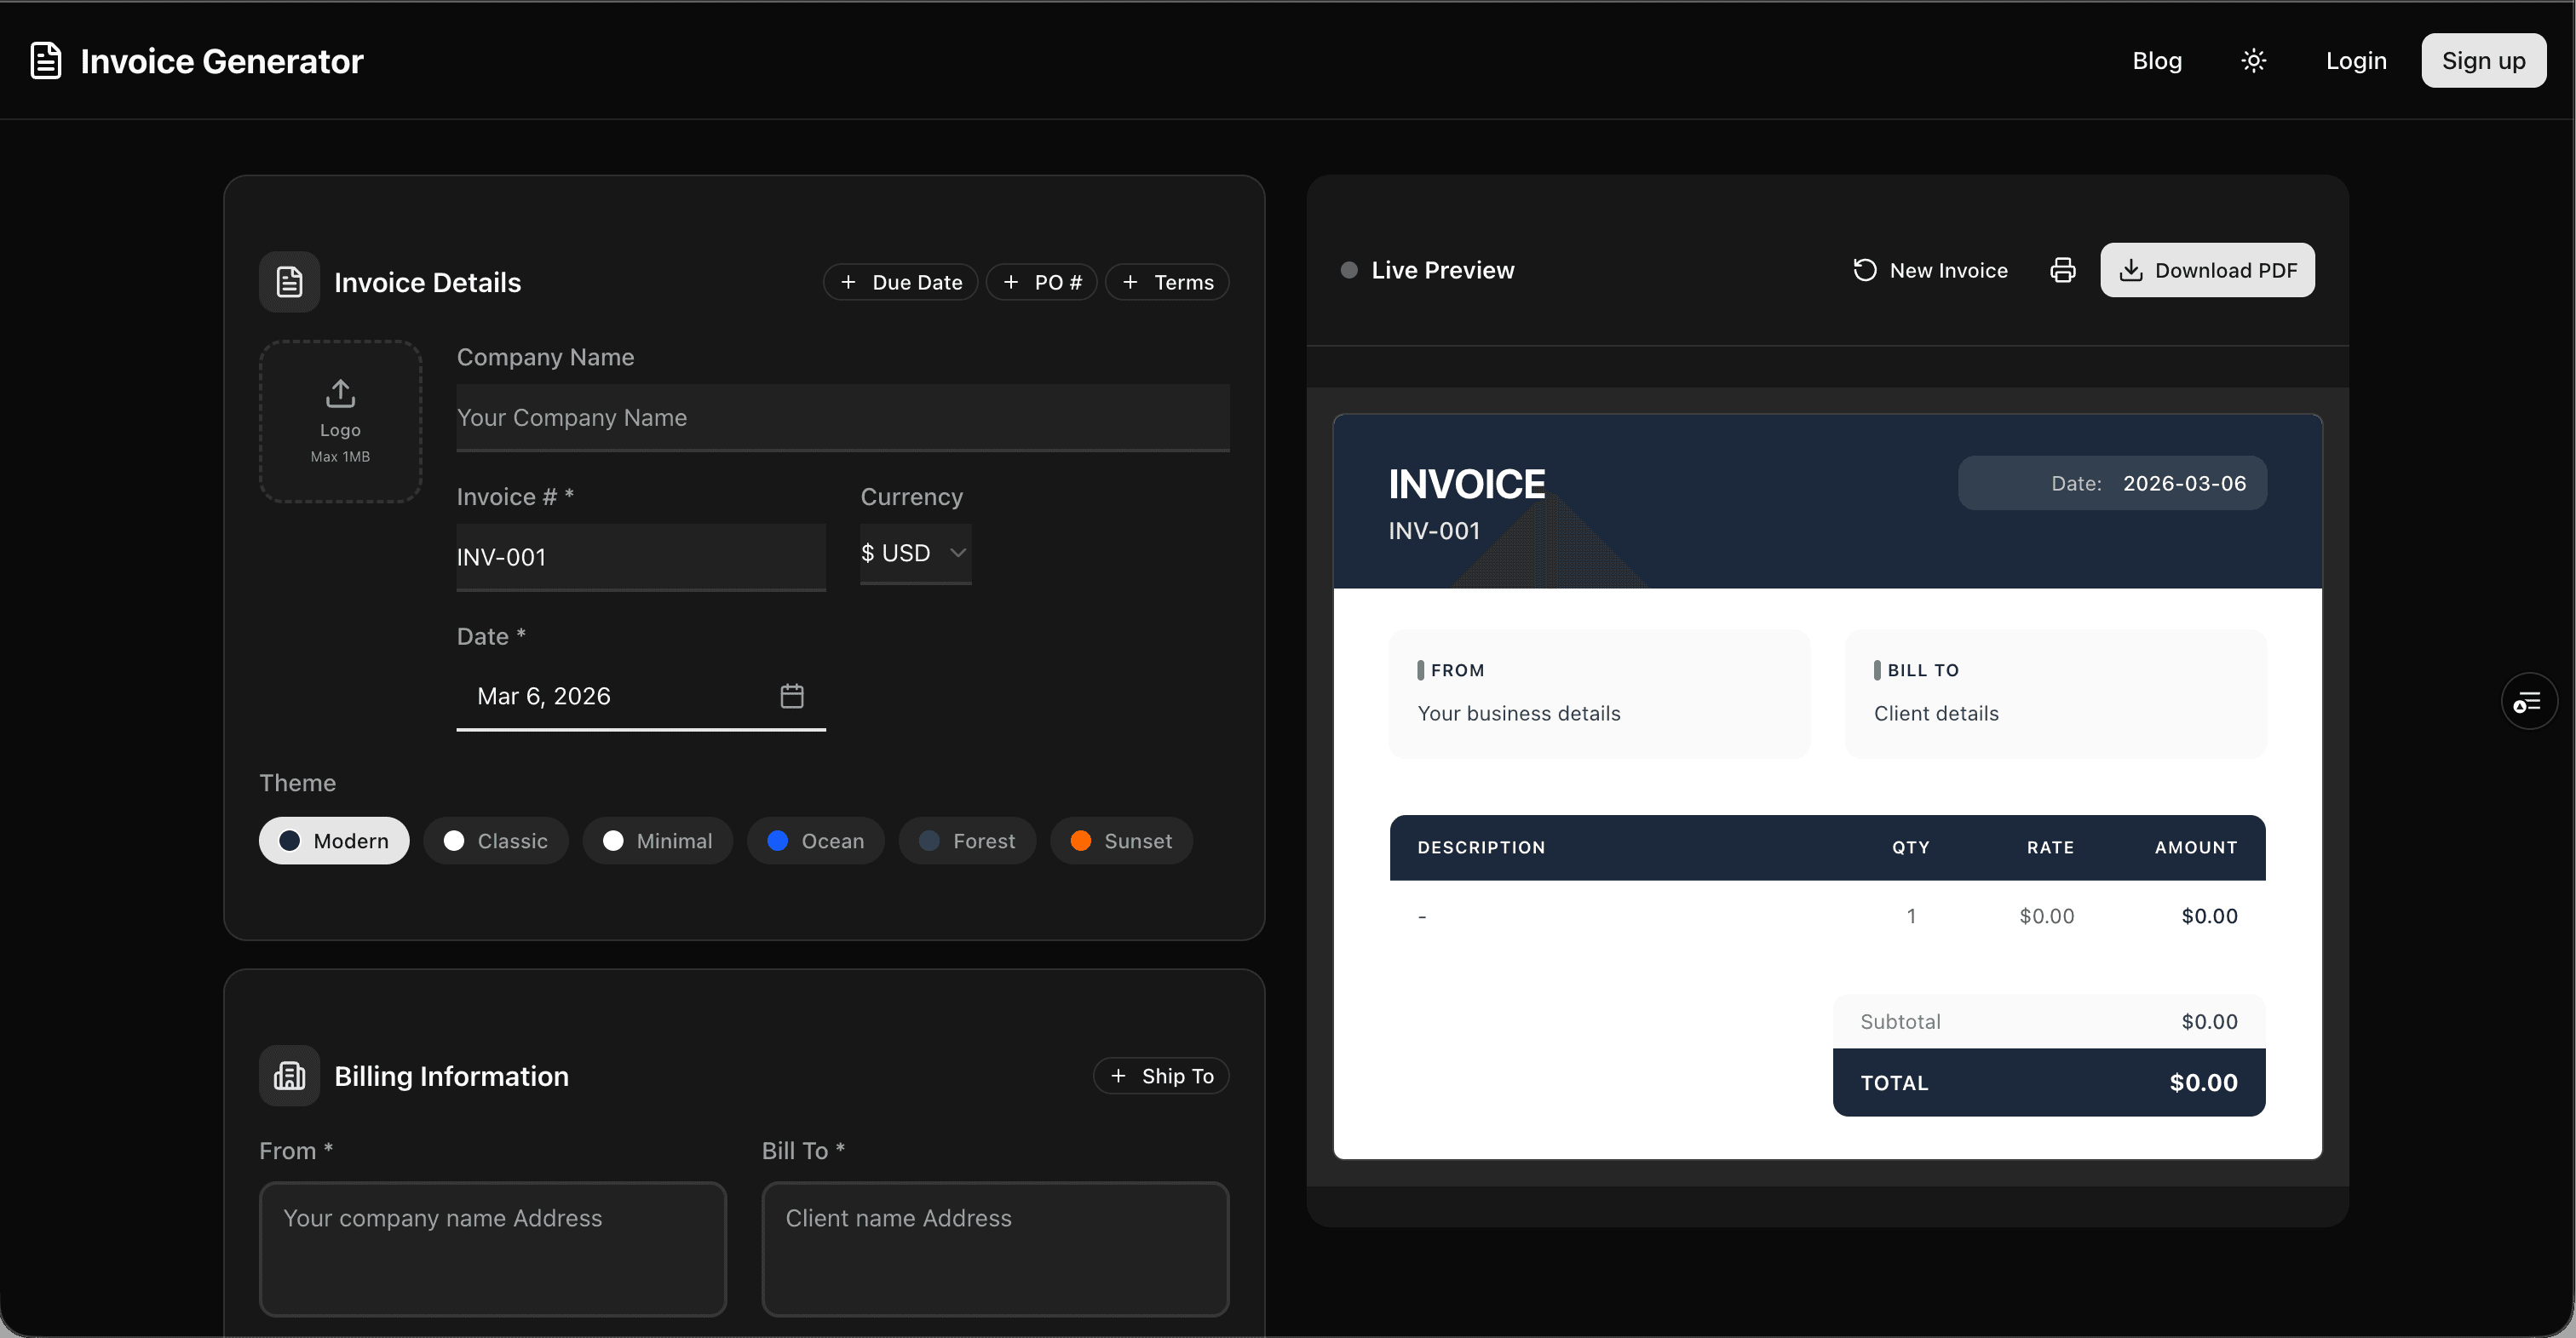This screenshot has width=2576, height=1338.
Task: Open the Blog page
Action: click(x=2156, y=60)
